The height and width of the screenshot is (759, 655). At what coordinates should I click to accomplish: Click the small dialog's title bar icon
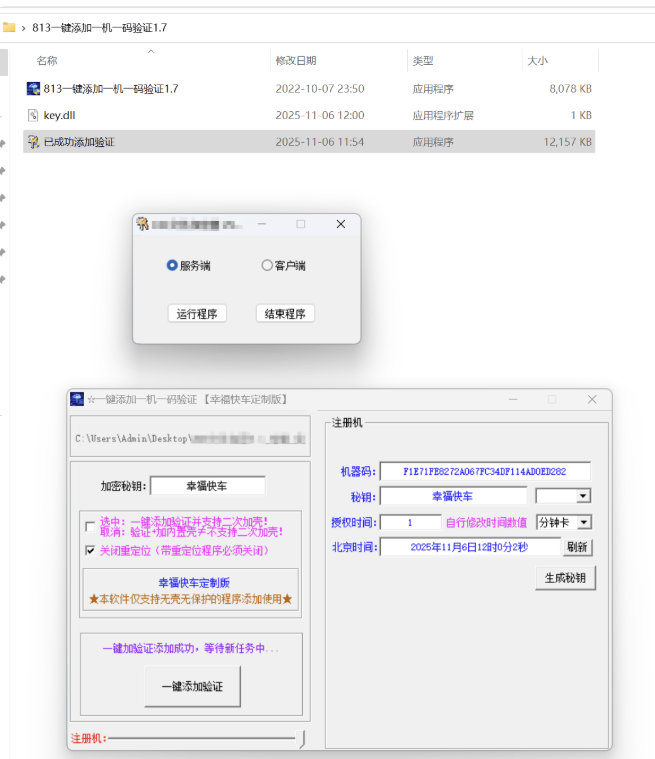click(143, 225)
